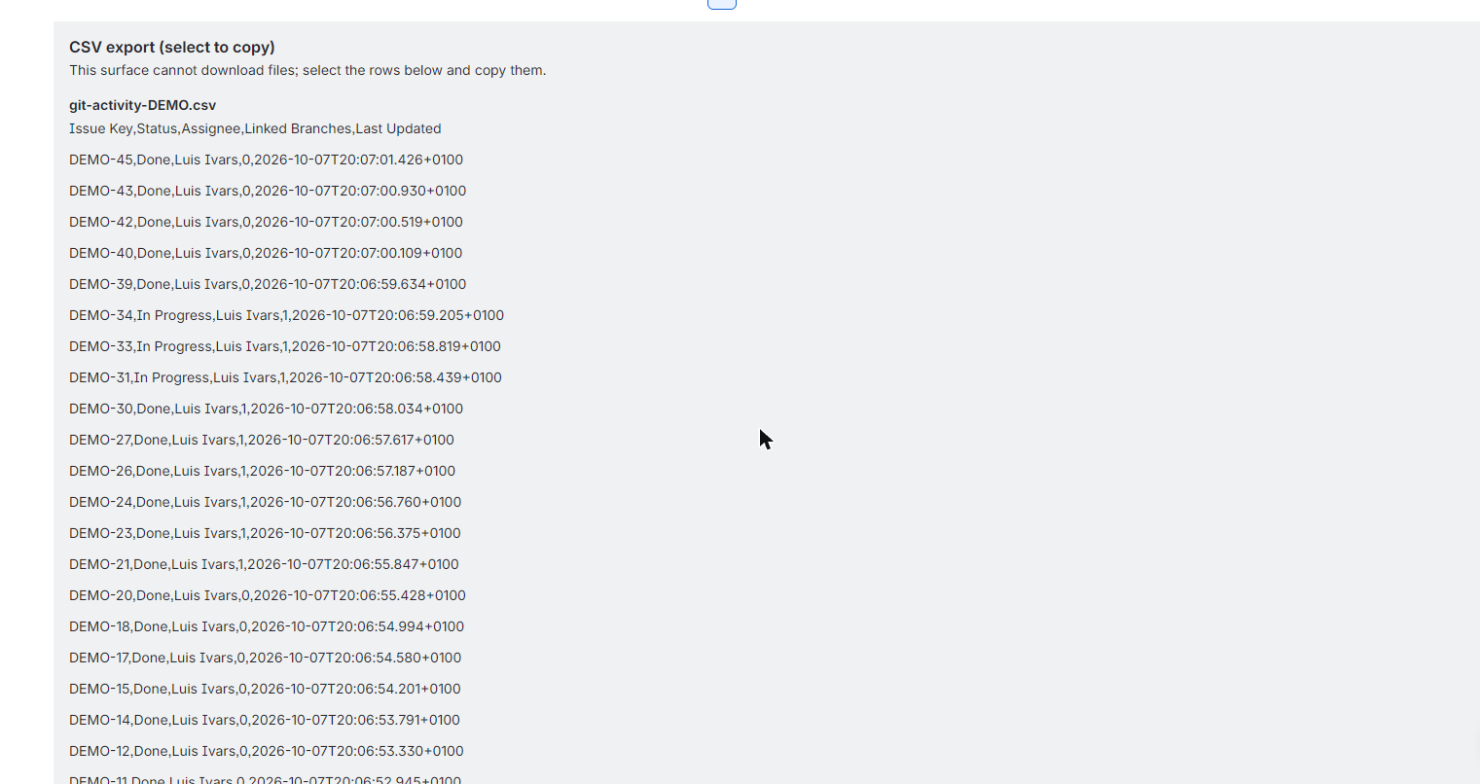
Task: Click the DEMO-27 row text
Action: click(x=261, y=439)
